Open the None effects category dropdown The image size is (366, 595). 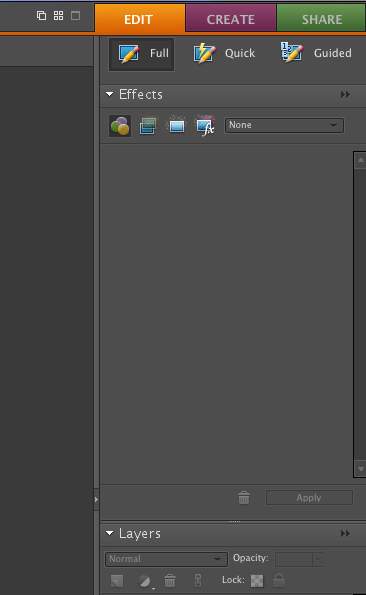click(284, 125)
